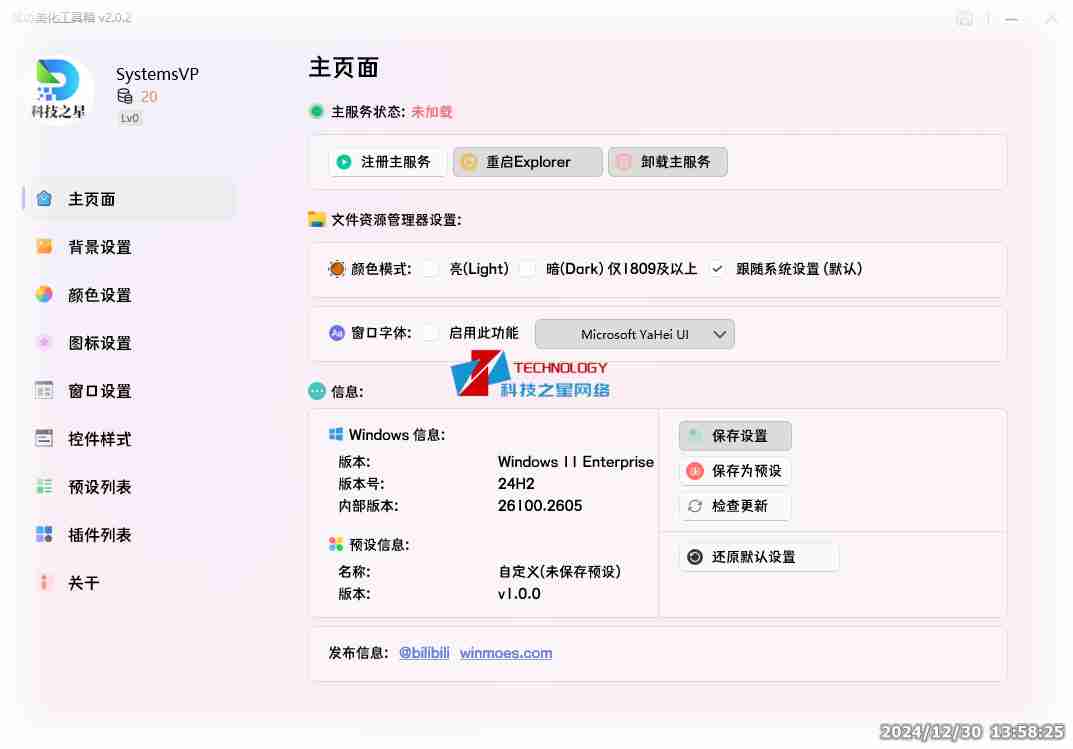This screenshot has height=749, width=1073.
Task: Click the 控件样式 sidebar icon
Action: point(44,438)
